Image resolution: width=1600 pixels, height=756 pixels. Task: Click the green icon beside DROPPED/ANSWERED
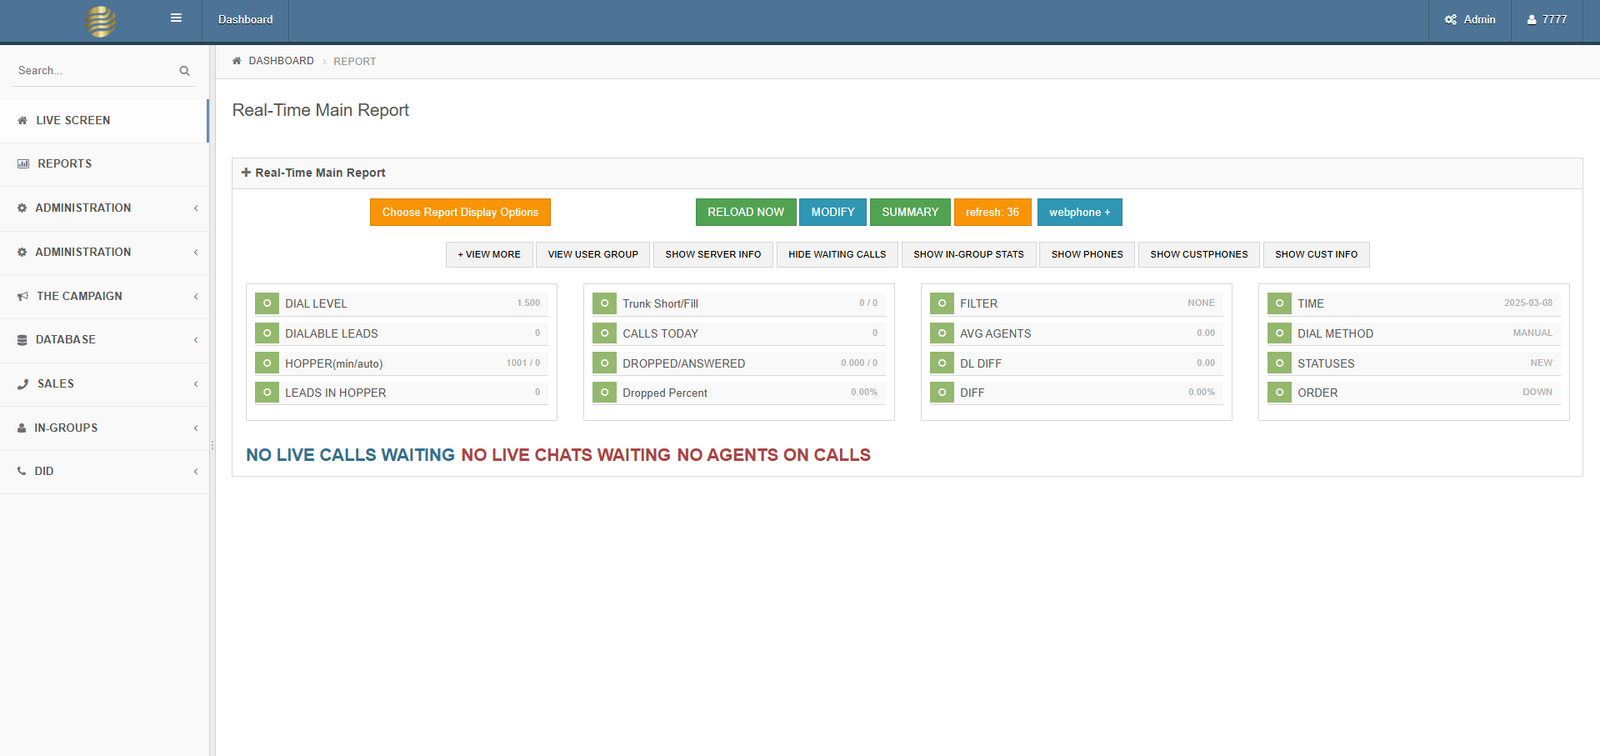[605, 363]
